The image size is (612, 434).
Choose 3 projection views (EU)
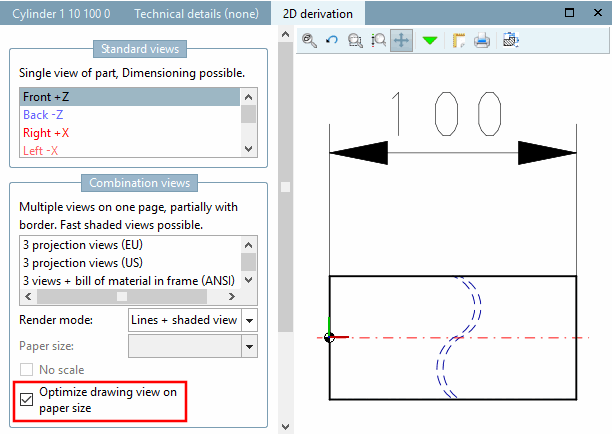[x=130, y=245]
